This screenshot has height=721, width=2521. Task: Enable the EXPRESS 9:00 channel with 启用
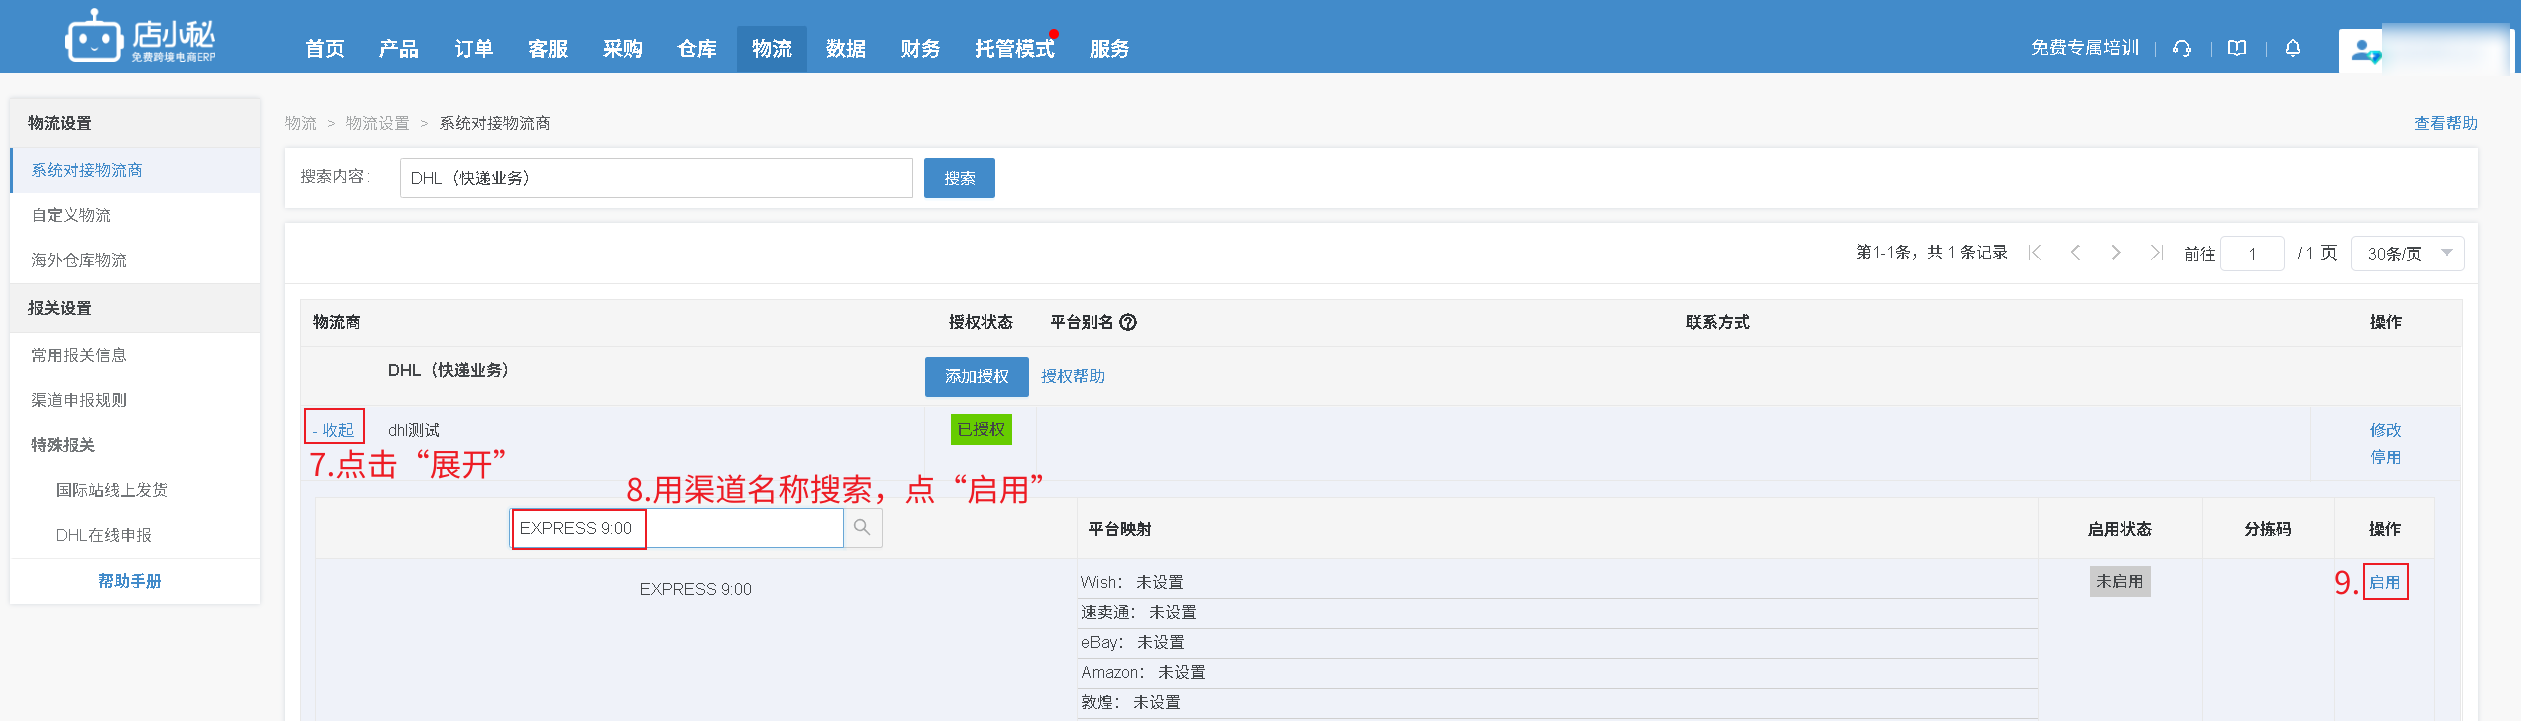pos(2385,582)
